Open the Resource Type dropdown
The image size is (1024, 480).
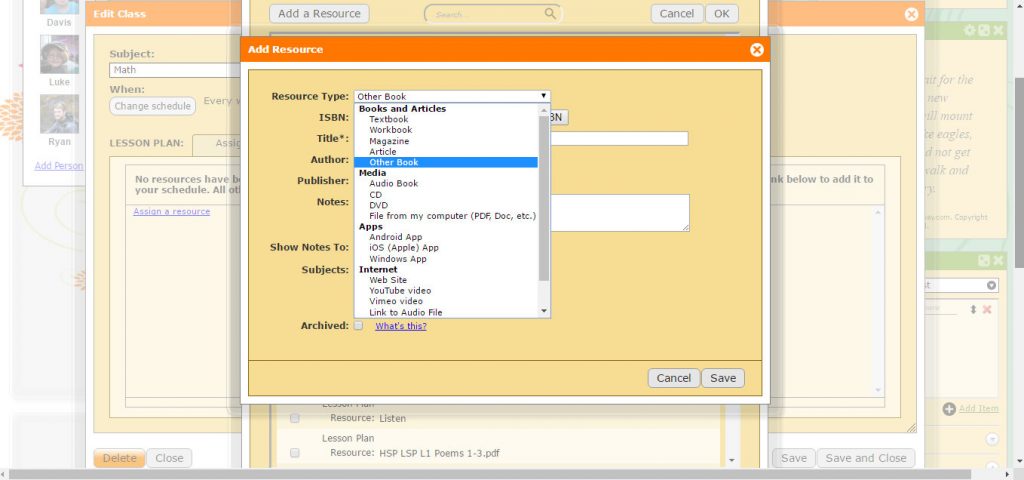coord(451,97)
